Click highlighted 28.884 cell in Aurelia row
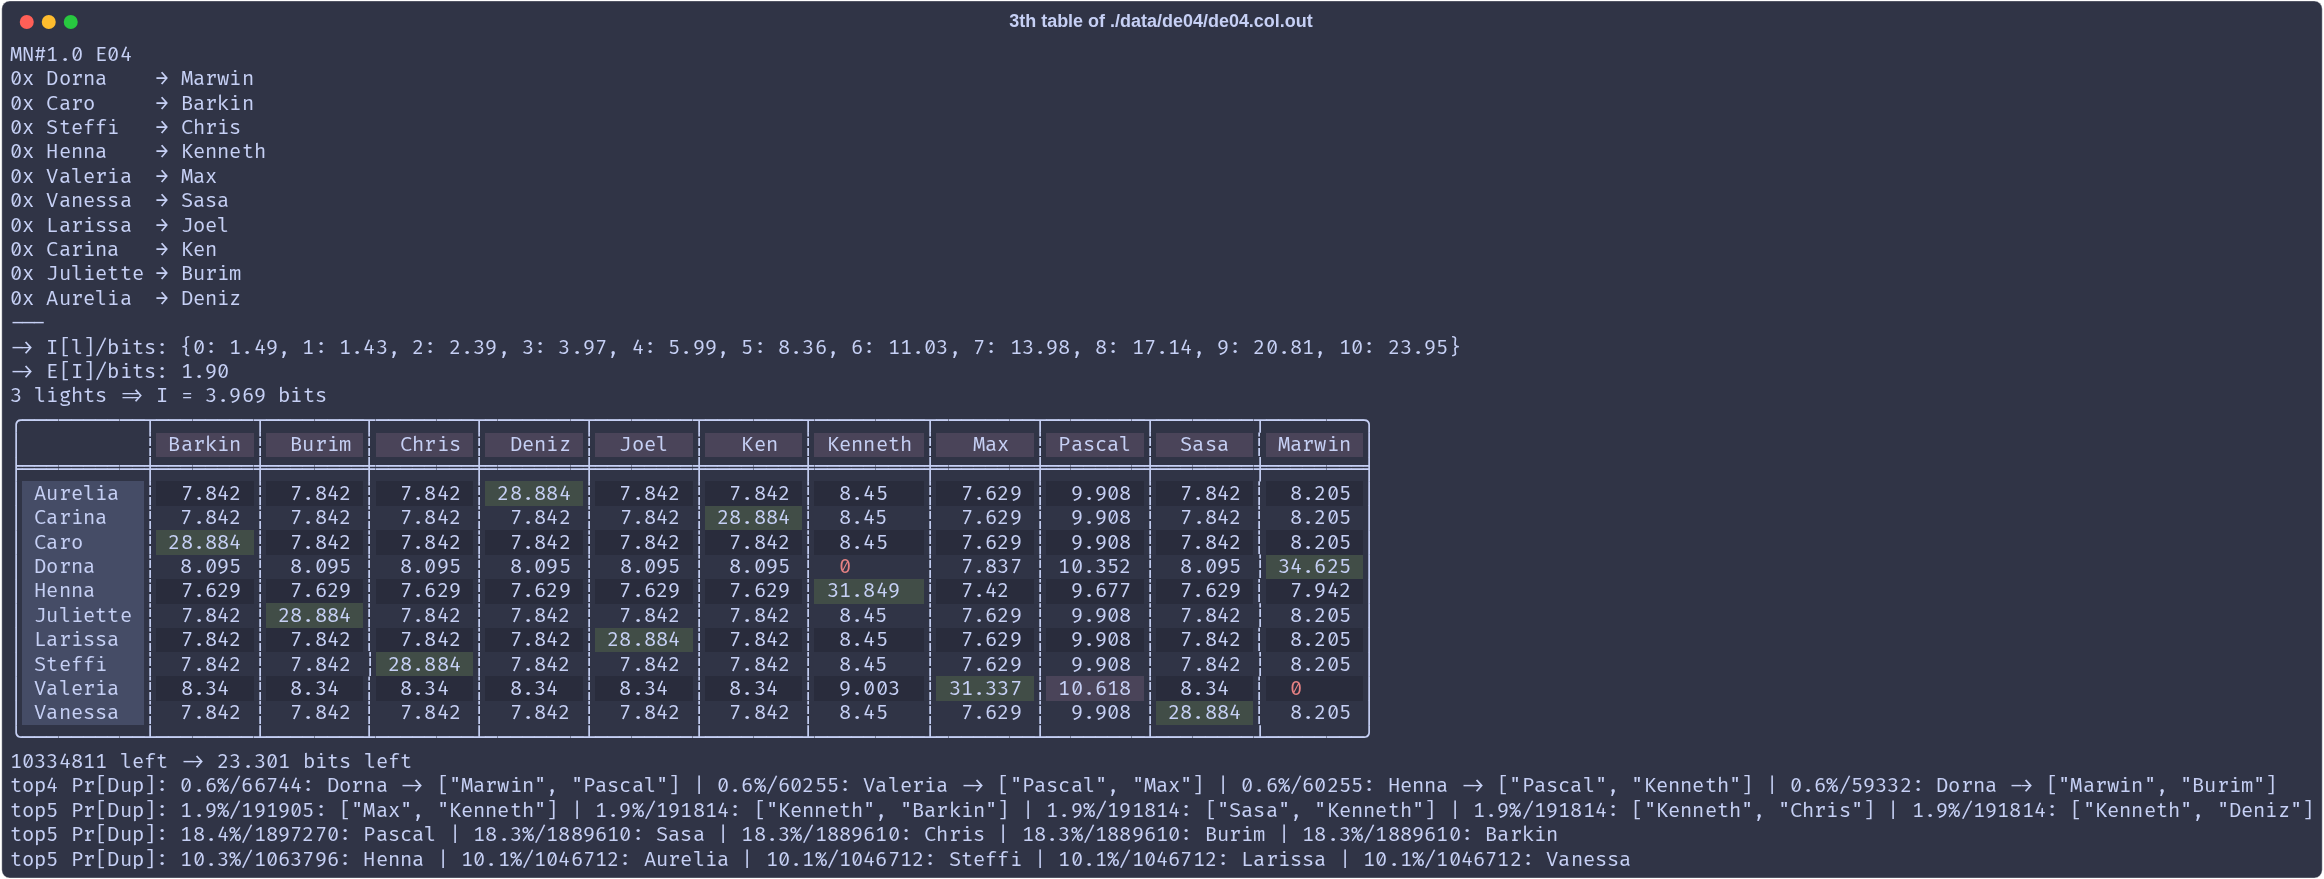 [534, 493]
